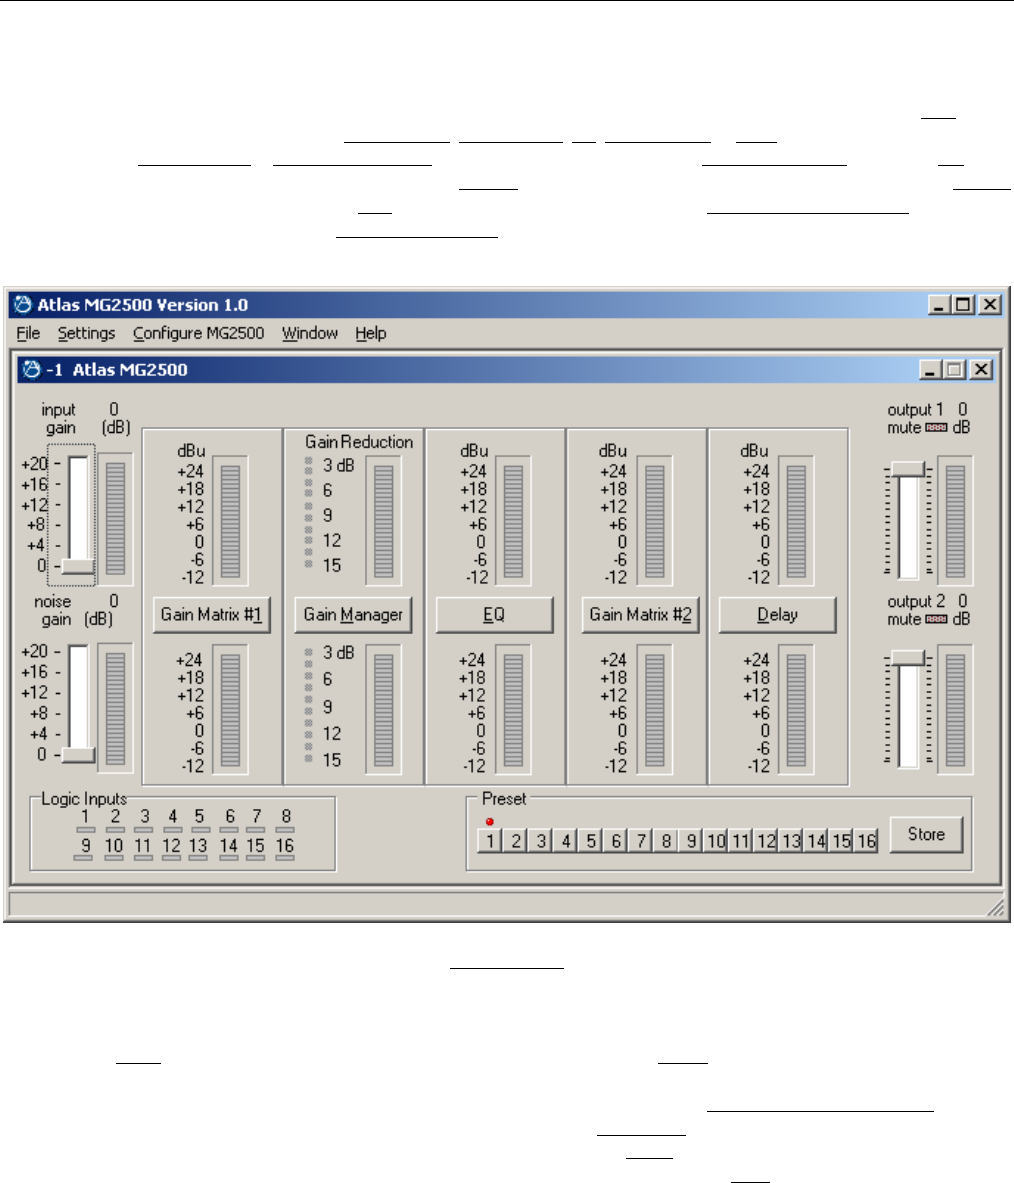The width and height of the screenshot is (1014, 1183).
Task: Open the Settings menu
Action: click(86, 333)
